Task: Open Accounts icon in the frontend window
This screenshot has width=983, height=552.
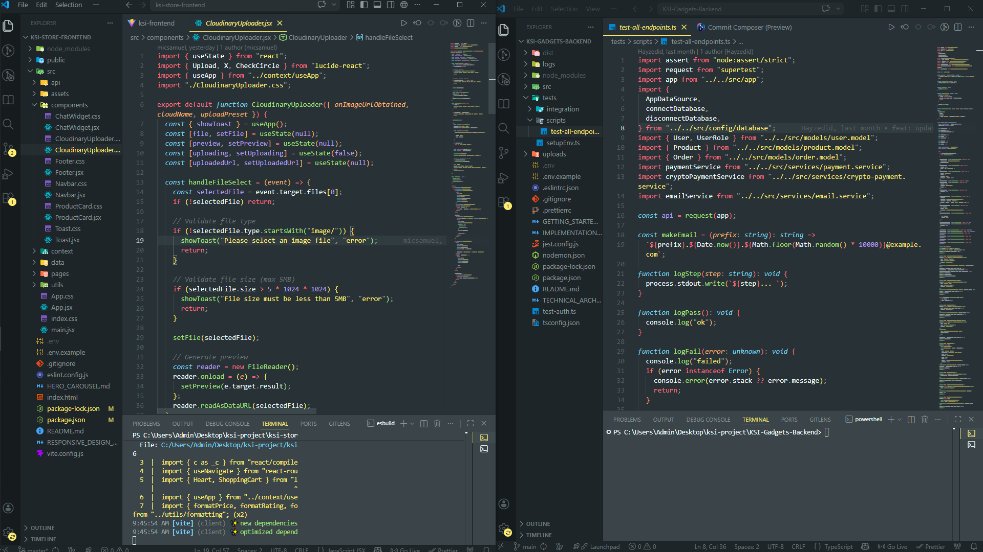Action: point(9,508)
